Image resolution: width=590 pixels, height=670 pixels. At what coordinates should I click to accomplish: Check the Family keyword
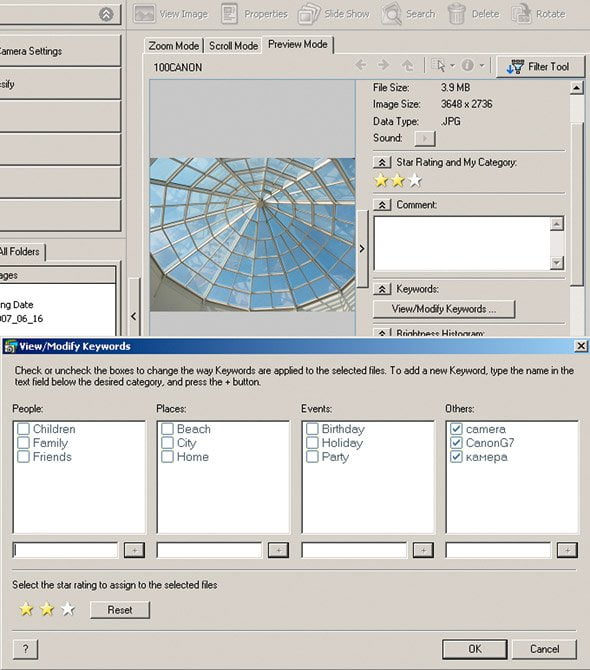[23, 443]
